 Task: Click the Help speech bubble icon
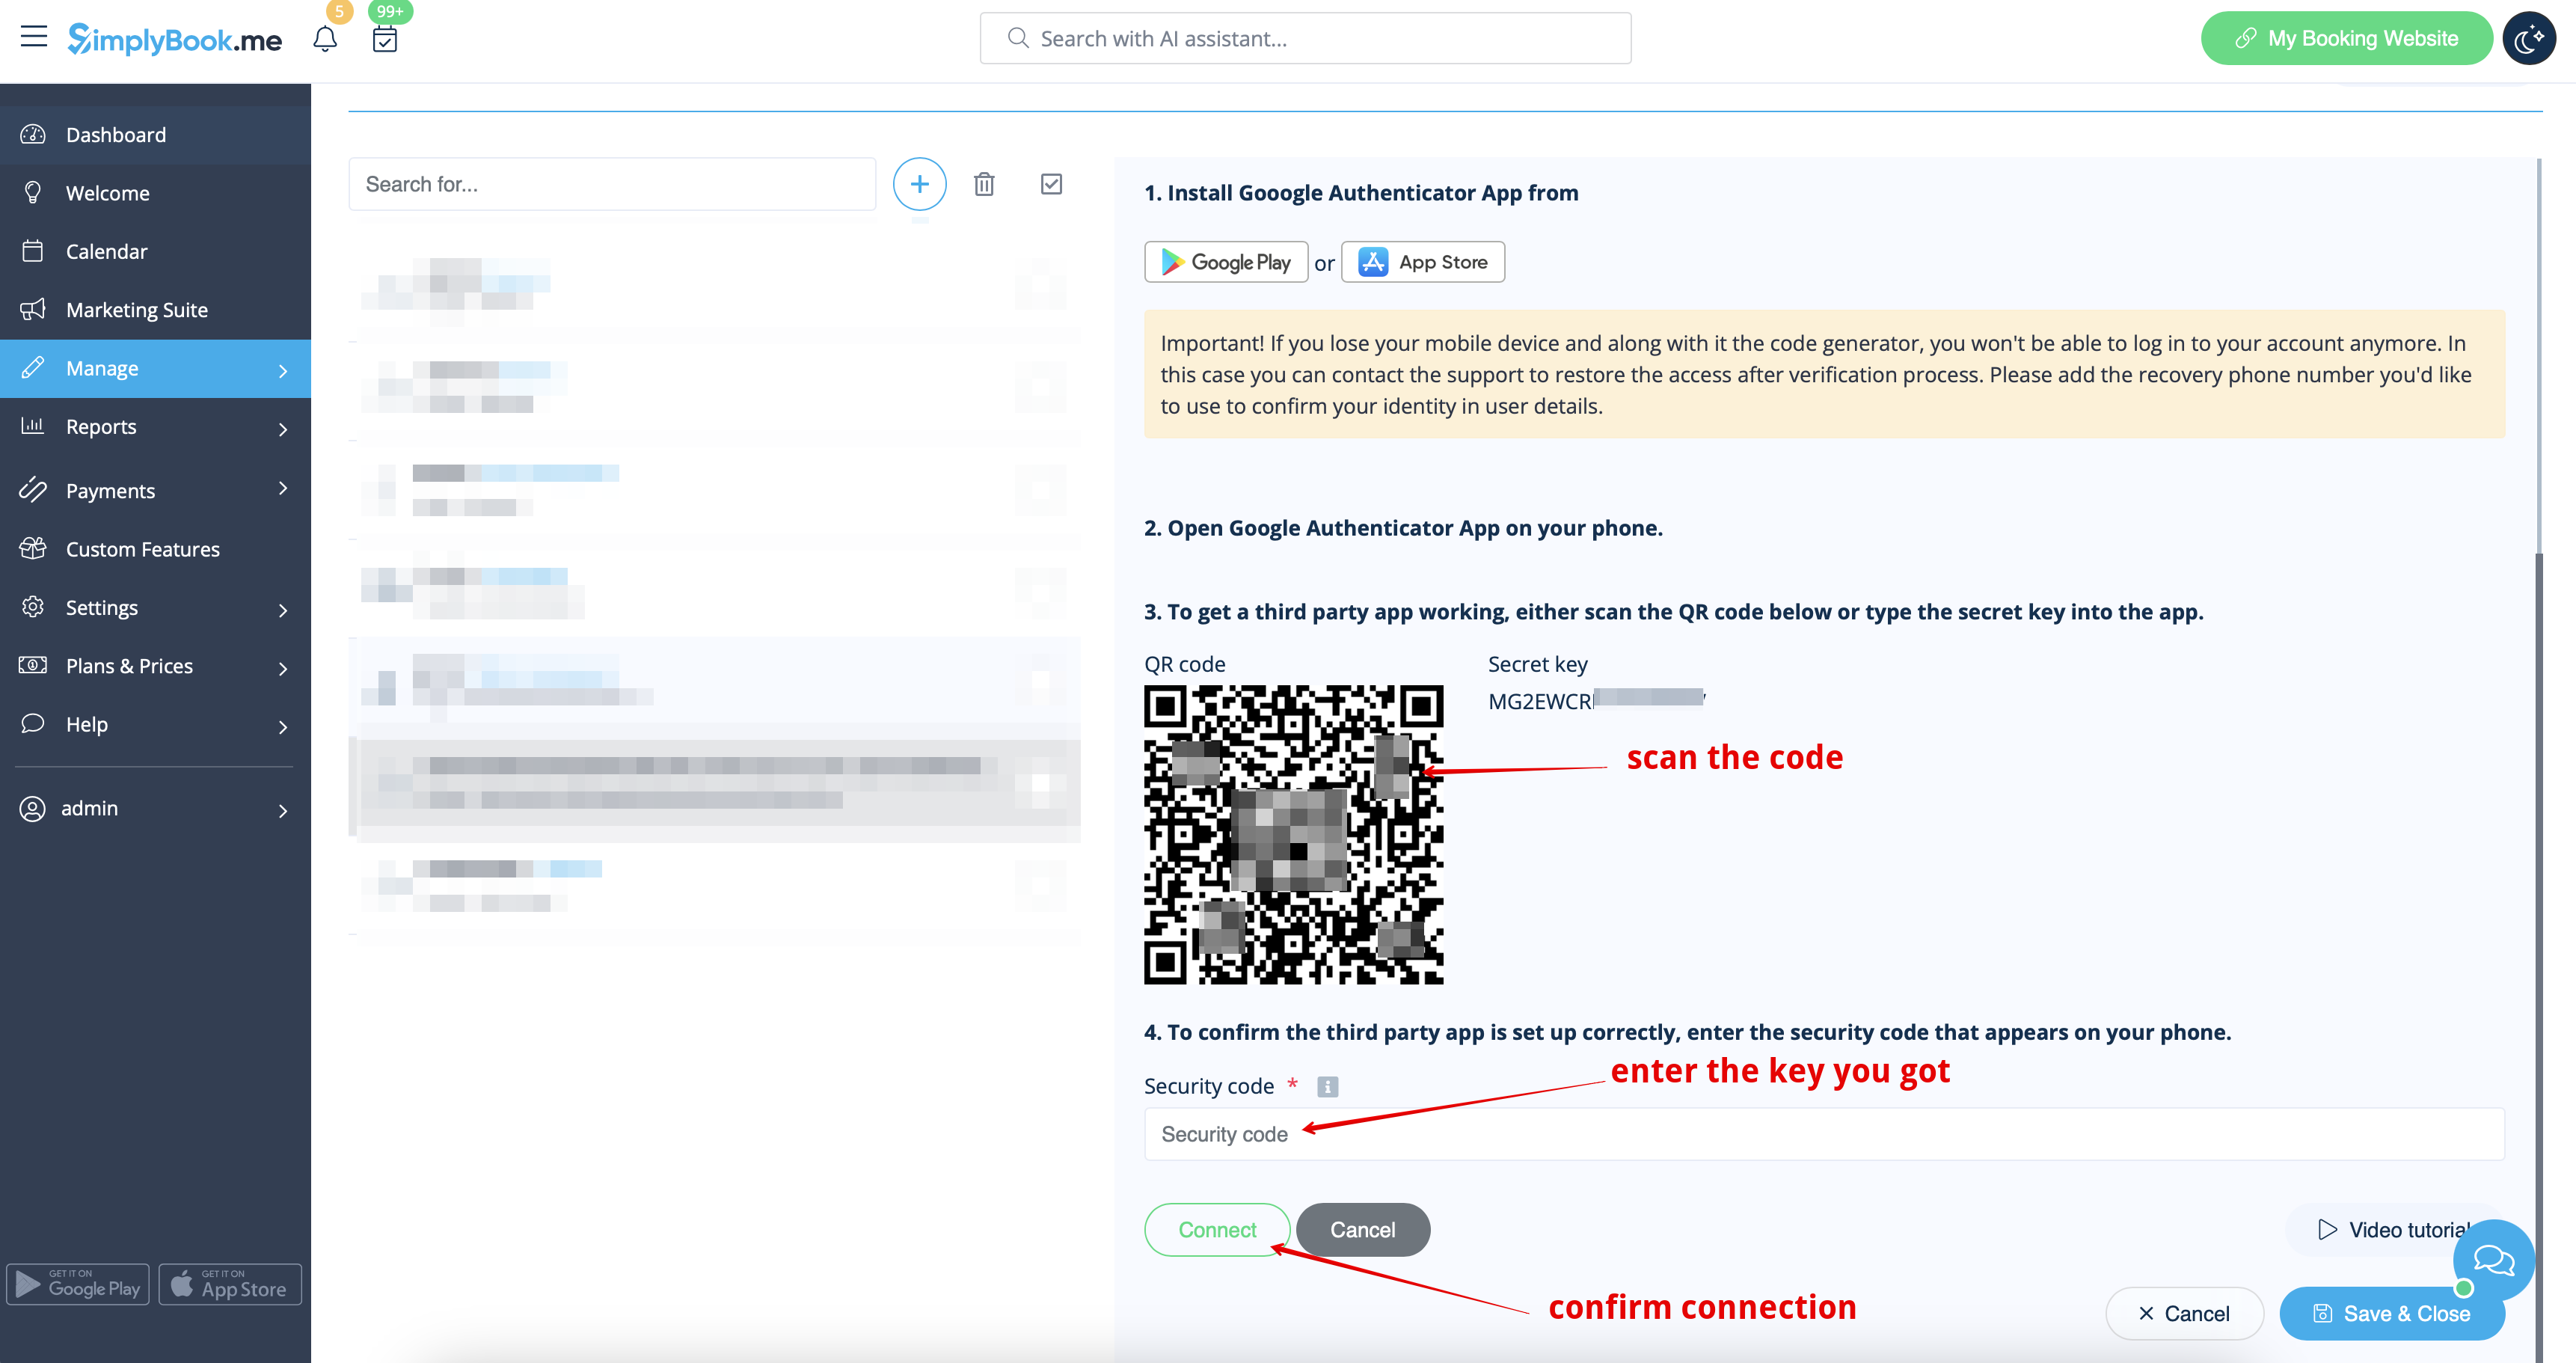[x=33, y=723]
